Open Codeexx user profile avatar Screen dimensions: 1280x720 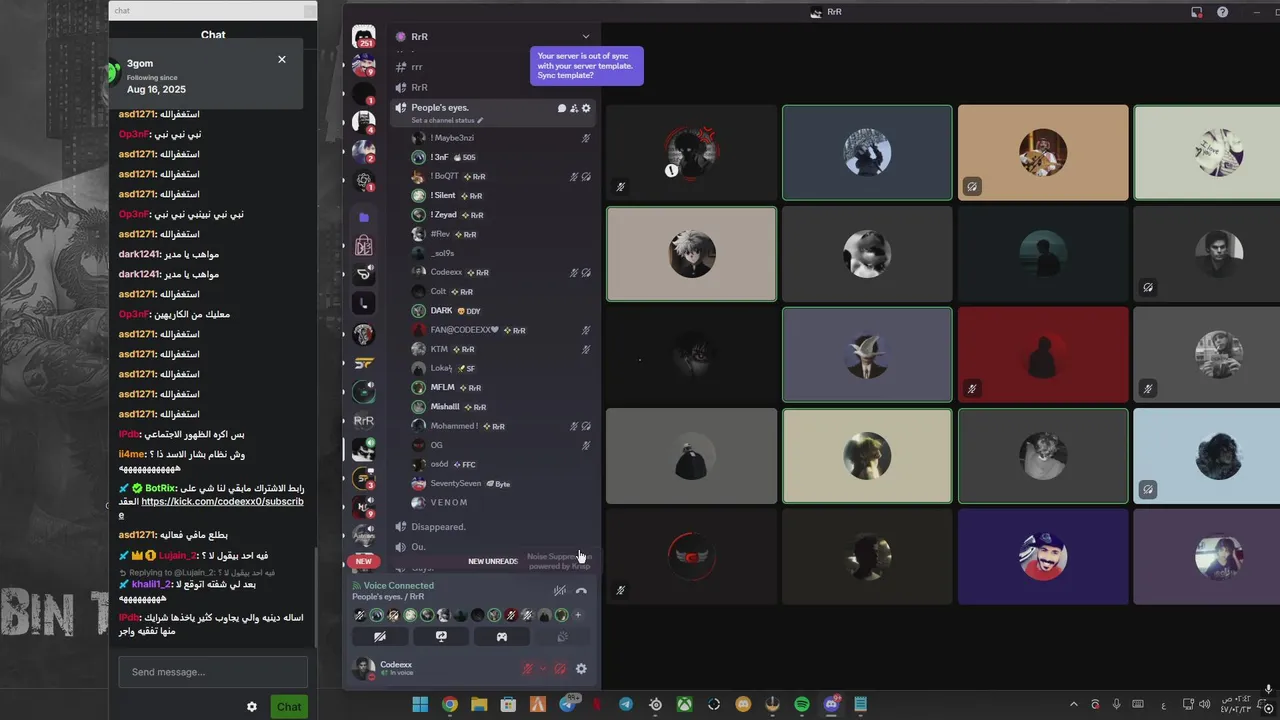(x=364, y=668)
